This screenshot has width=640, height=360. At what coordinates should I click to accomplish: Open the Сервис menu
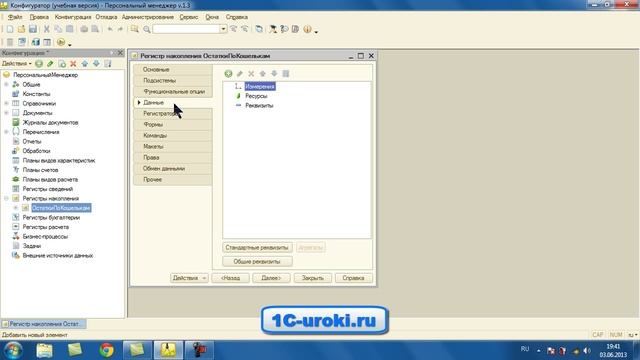coord(189,17)
